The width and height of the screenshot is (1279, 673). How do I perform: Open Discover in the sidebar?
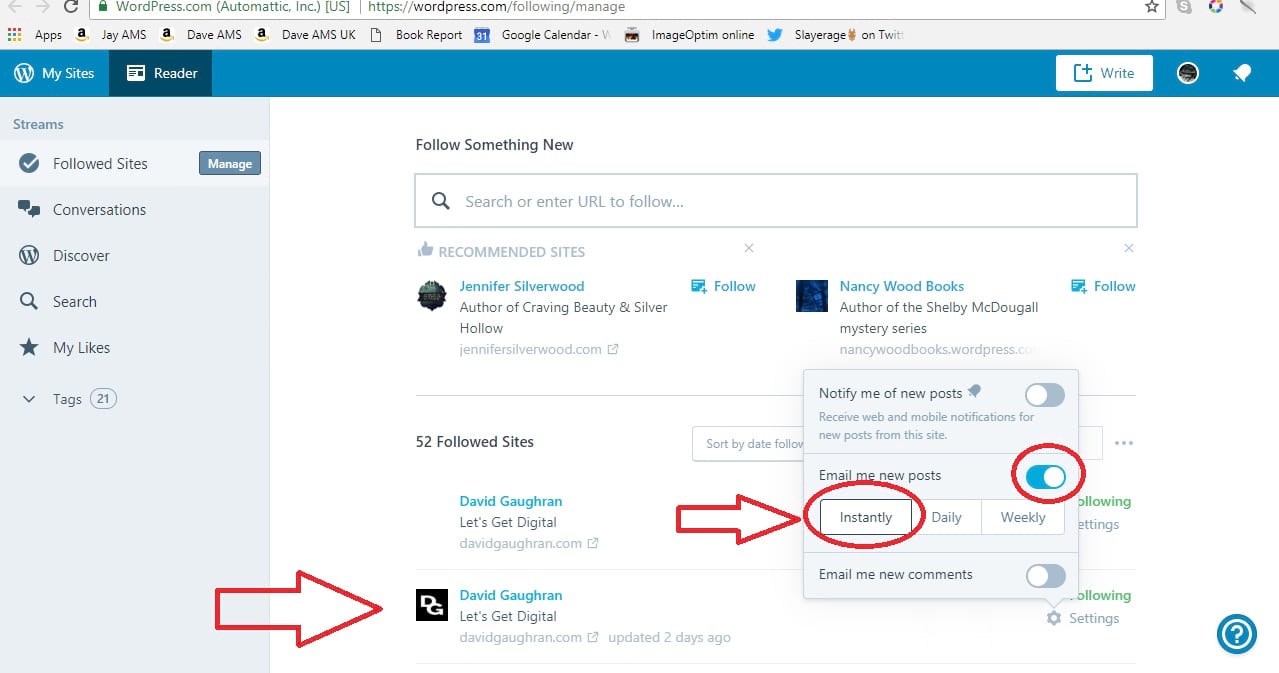point(81,256)
